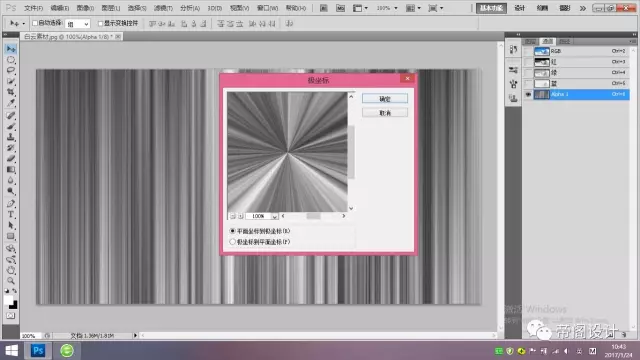
Task: Switch to the 基本功能 workspace
Action: pos(491,8)
